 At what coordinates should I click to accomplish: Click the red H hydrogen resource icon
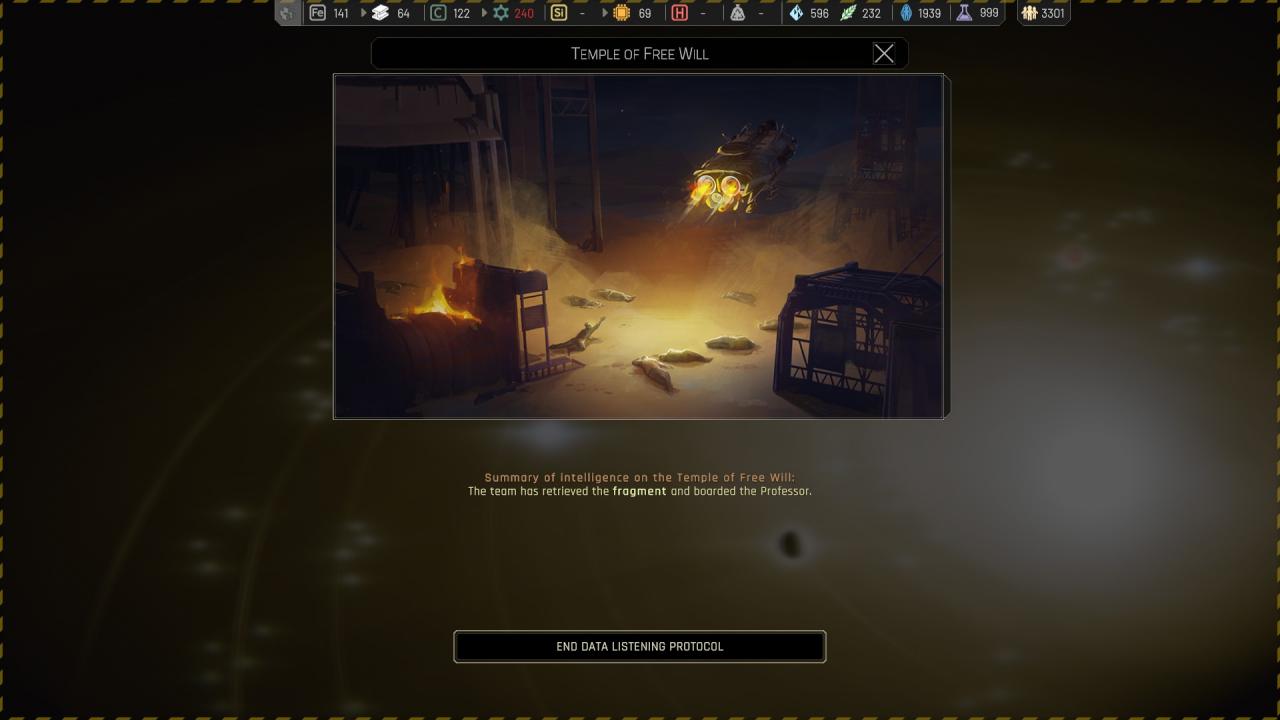click(x=680, y=13)
